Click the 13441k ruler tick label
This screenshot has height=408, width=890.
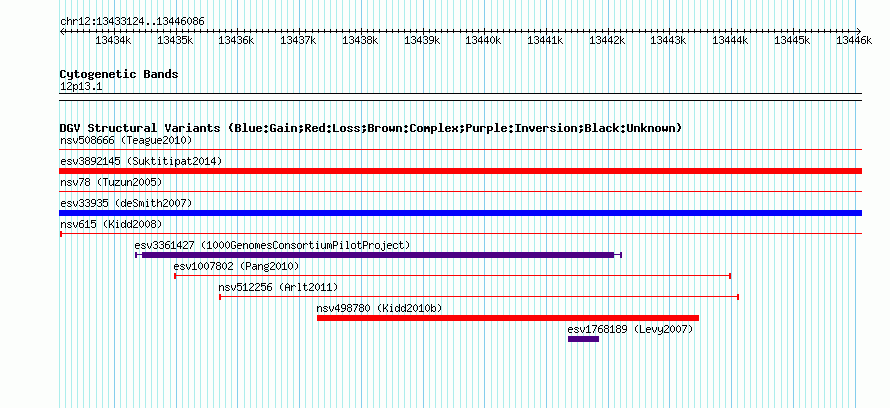coord(545,40)
